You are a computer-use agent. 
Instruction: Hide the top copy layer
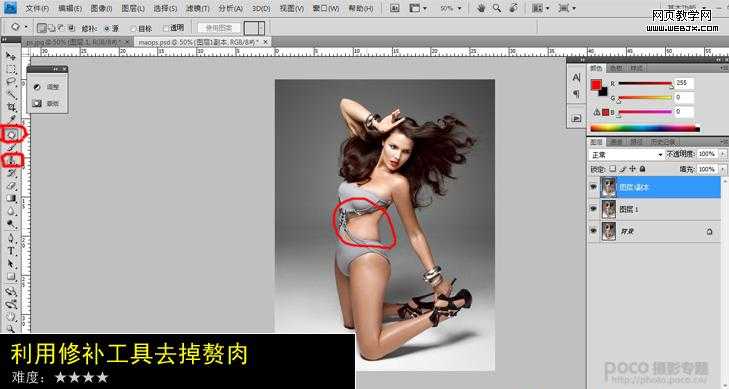(594, 187)
